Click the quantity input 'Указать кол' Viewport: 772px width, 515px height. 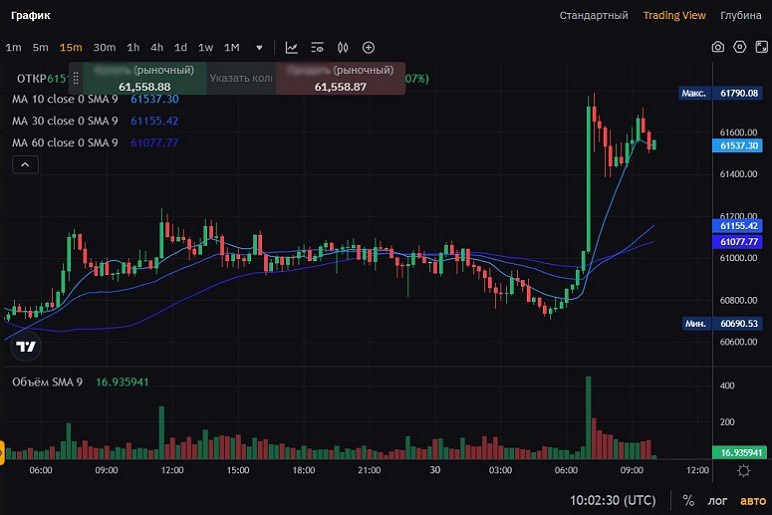tap(240, 78)
